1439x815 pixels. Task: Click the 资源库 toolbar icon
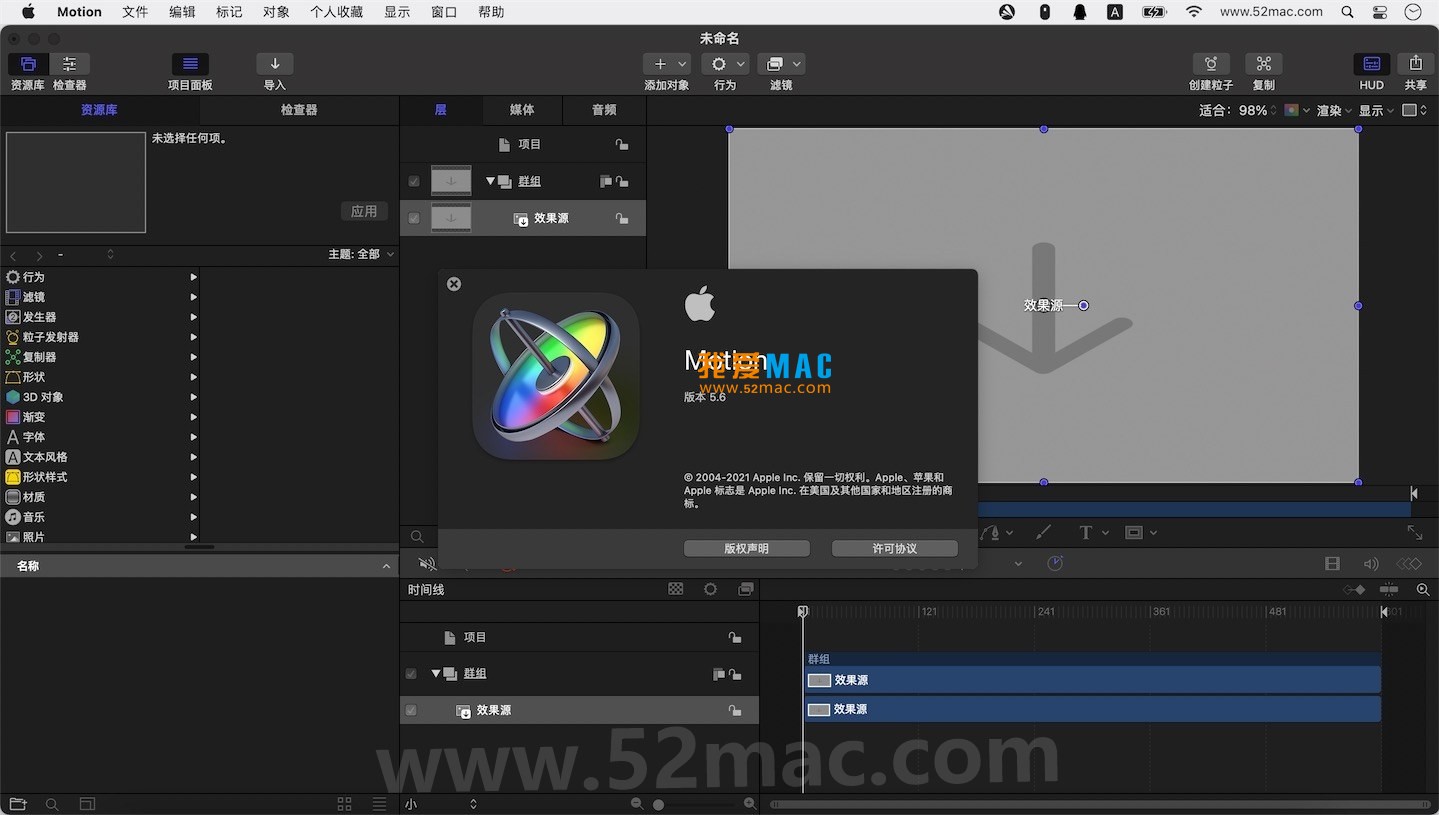coord(28,64)
